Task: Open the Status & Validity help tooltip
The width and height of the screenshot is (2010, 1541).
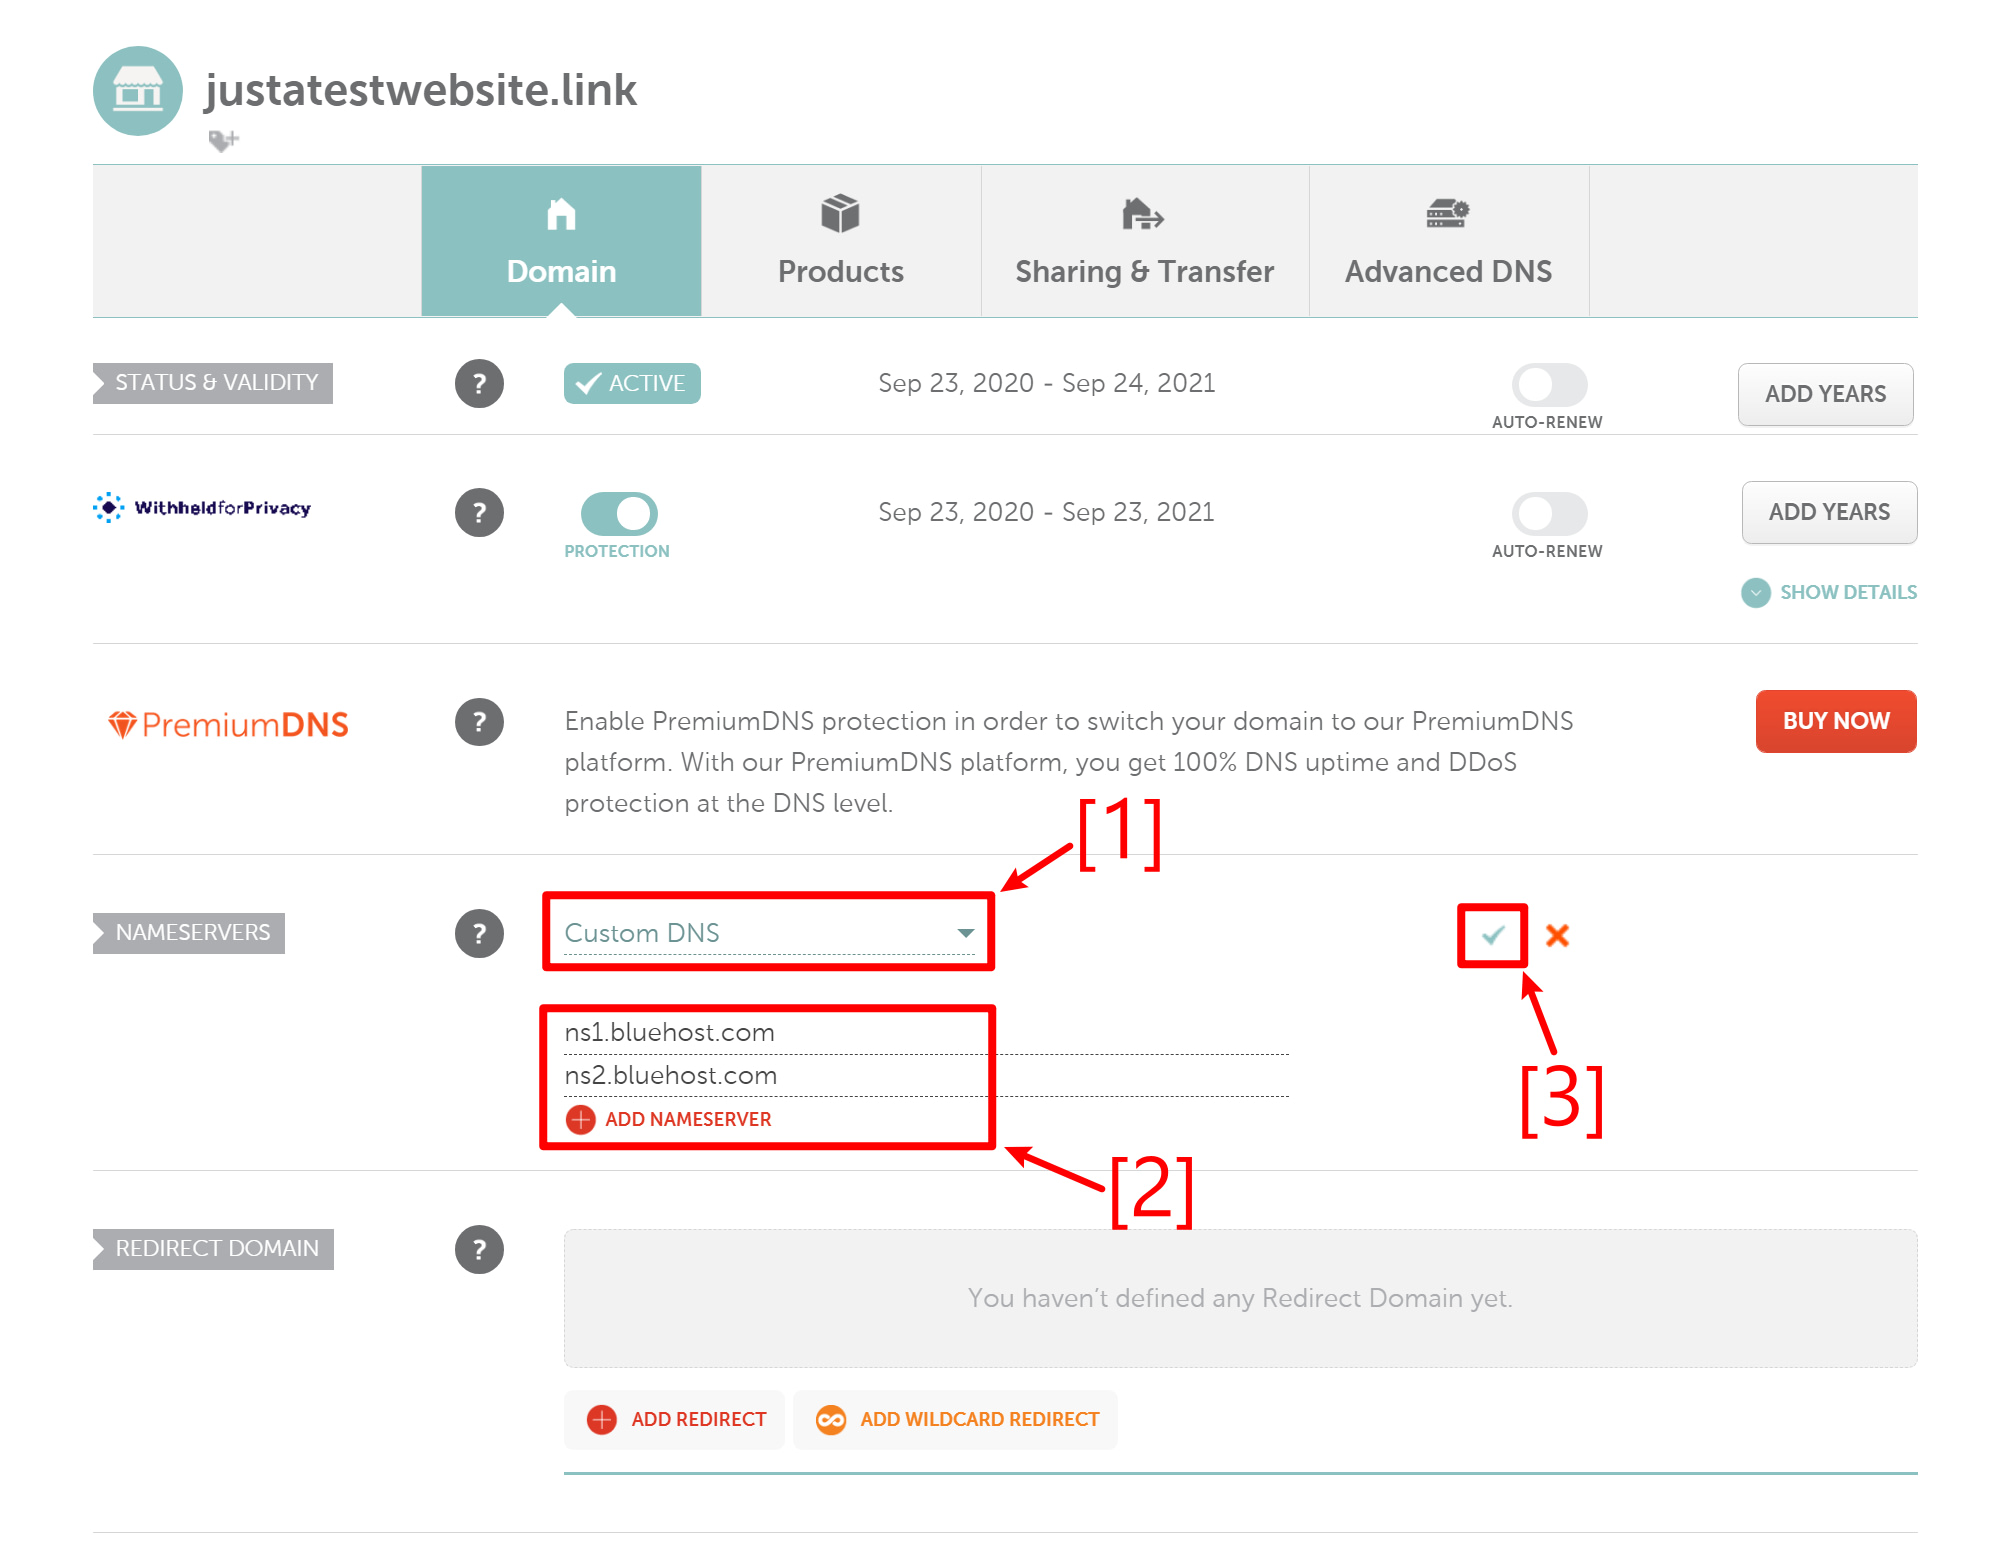Action: (480, 383)
